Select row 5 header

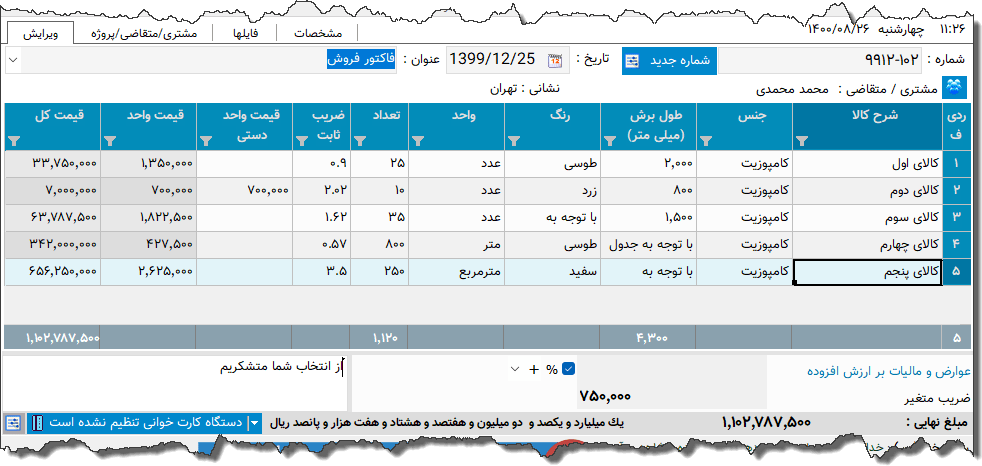(956, 272)
